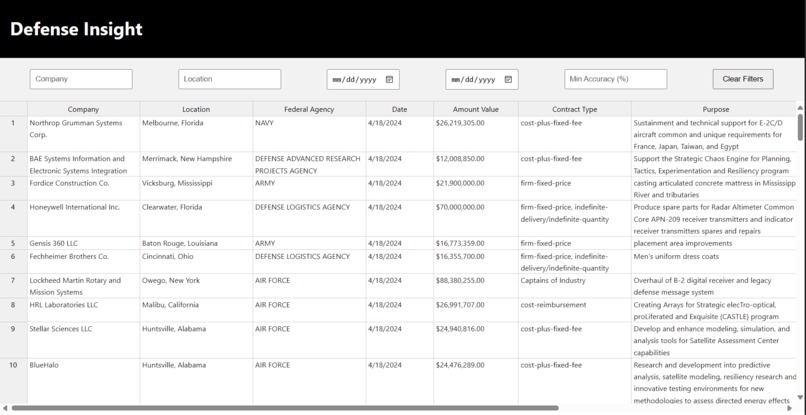Click Cincinnati, Ohio location cell
Viewport: 806px width, 415px height.
(196, 262)
